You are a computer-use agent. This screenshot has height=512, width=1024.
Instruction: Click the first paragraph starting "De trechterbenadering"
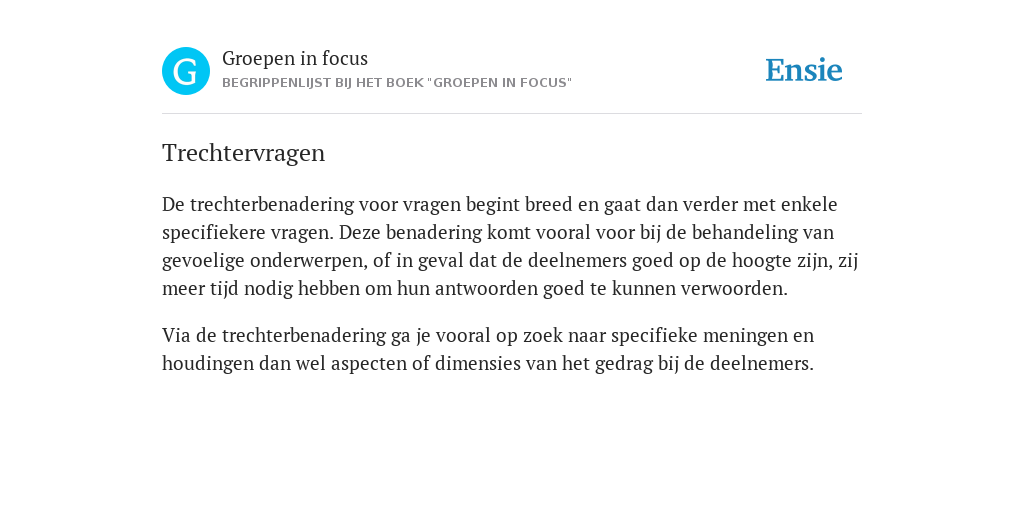pos(510,246)
